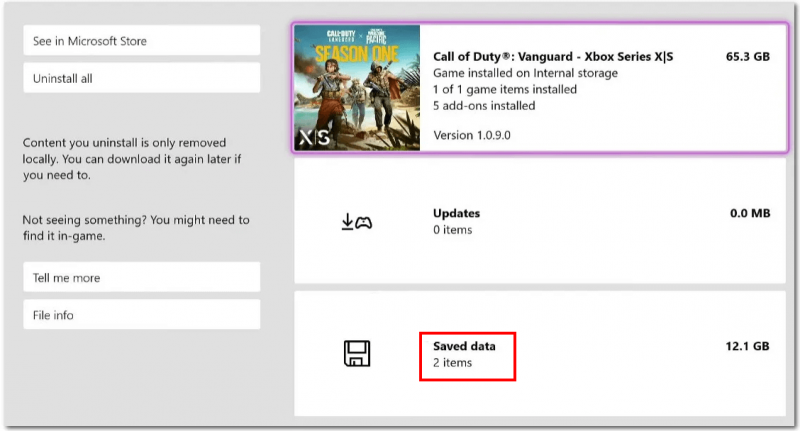800x431 pixels.
Task: Click the 12.1 GB saved data size
Action: (747, 346)
